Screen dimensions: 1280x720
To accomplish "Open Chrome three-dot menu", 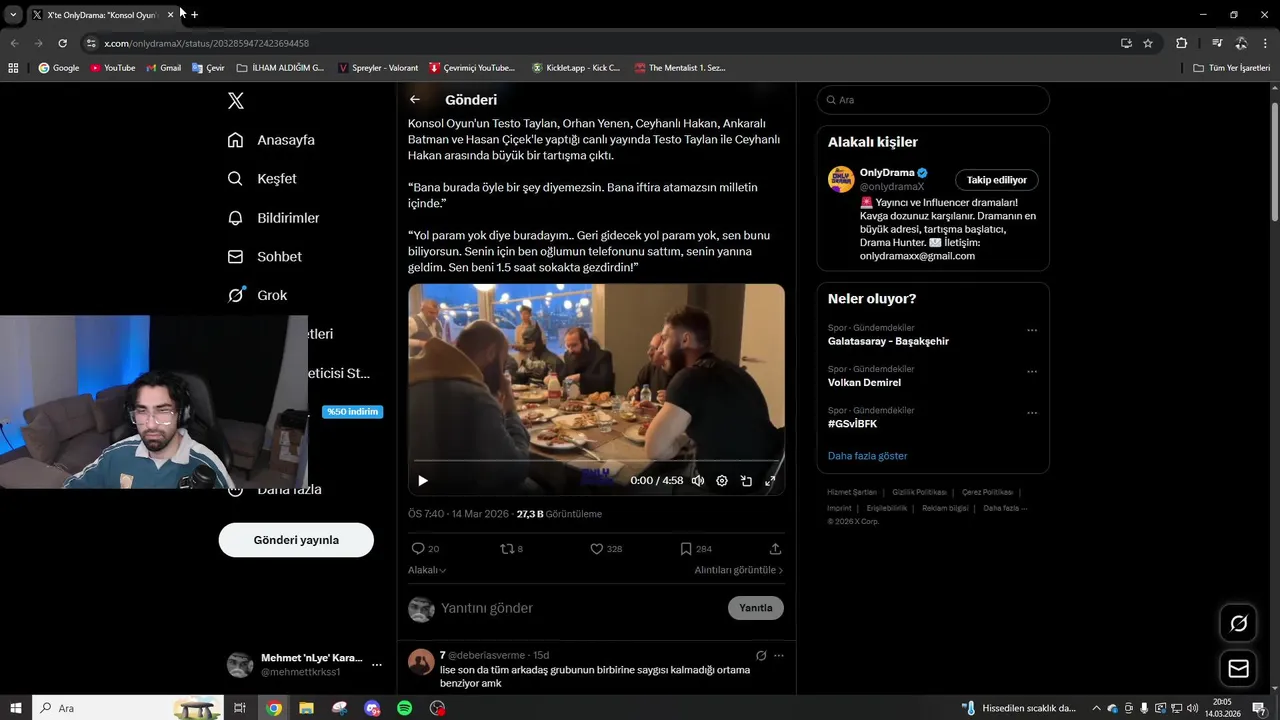I will 1266,43.
